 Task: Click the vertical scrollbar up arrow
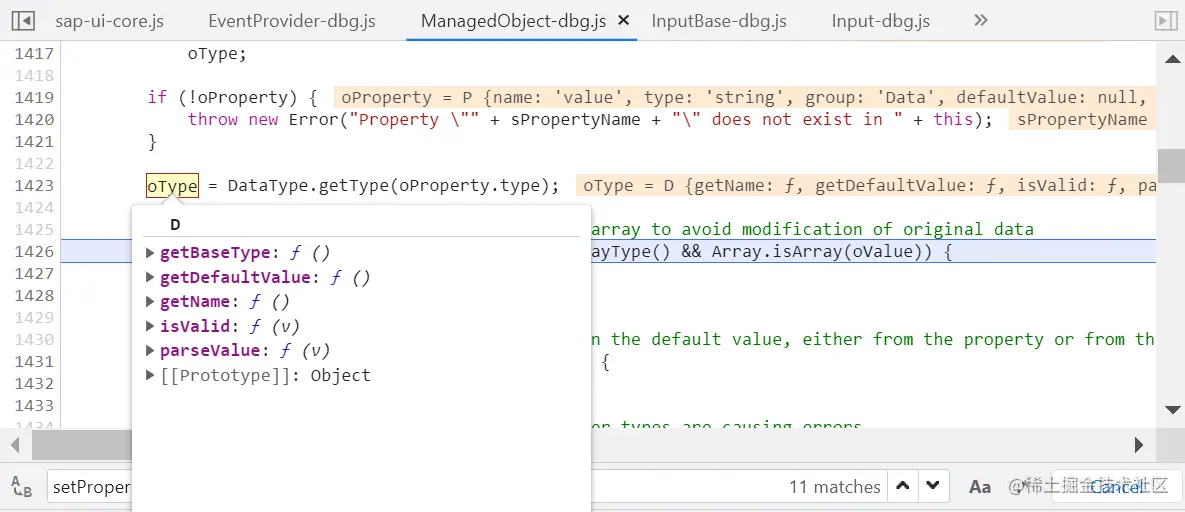(x=1171, y=57)
